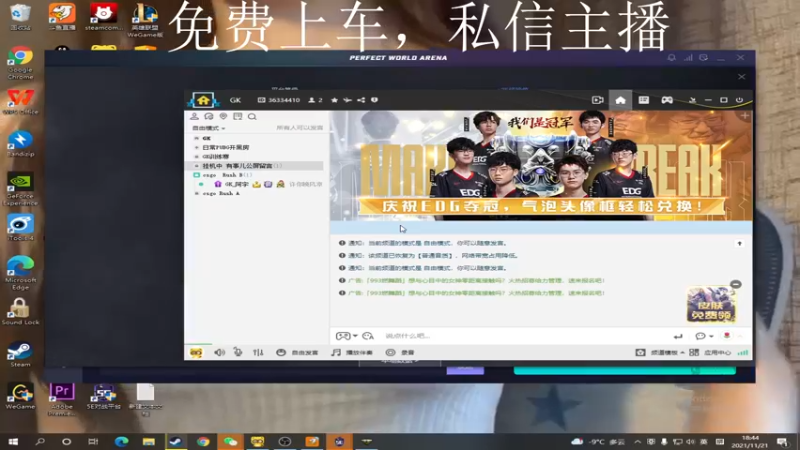The width and height of the screenshot is (800, 450).
Task: Open the 频道模板 channel template dropdown
Action: [x=660, y=353]
